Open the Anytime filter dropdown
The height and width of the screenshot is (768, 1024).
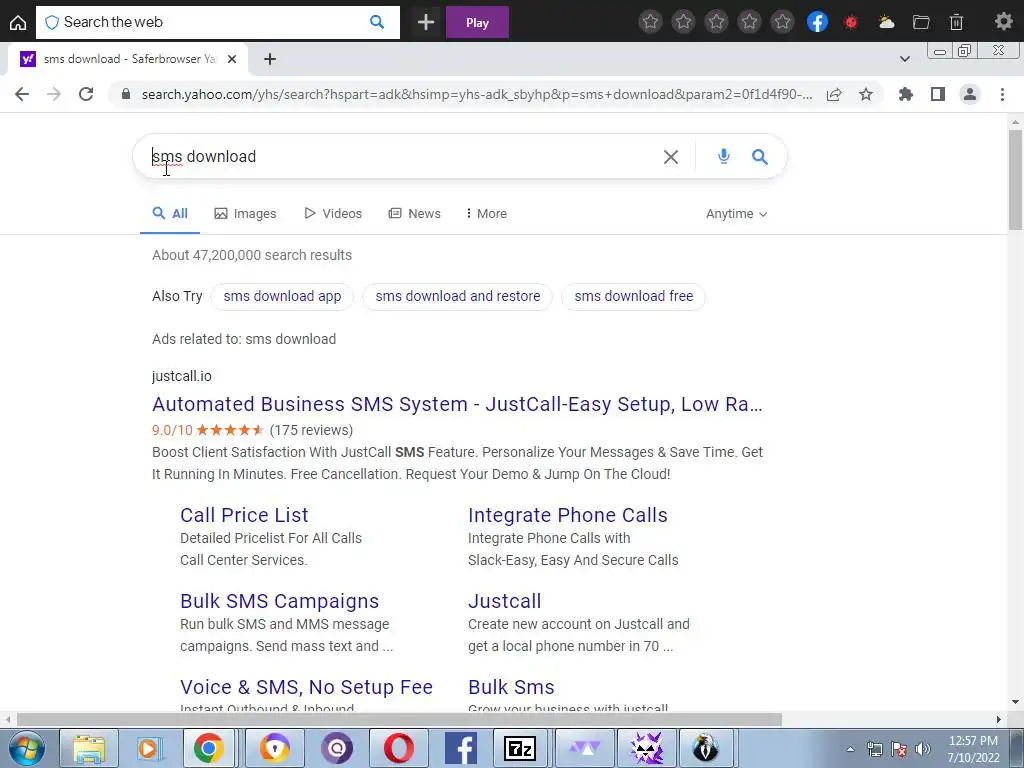click(x=736, y=214)
